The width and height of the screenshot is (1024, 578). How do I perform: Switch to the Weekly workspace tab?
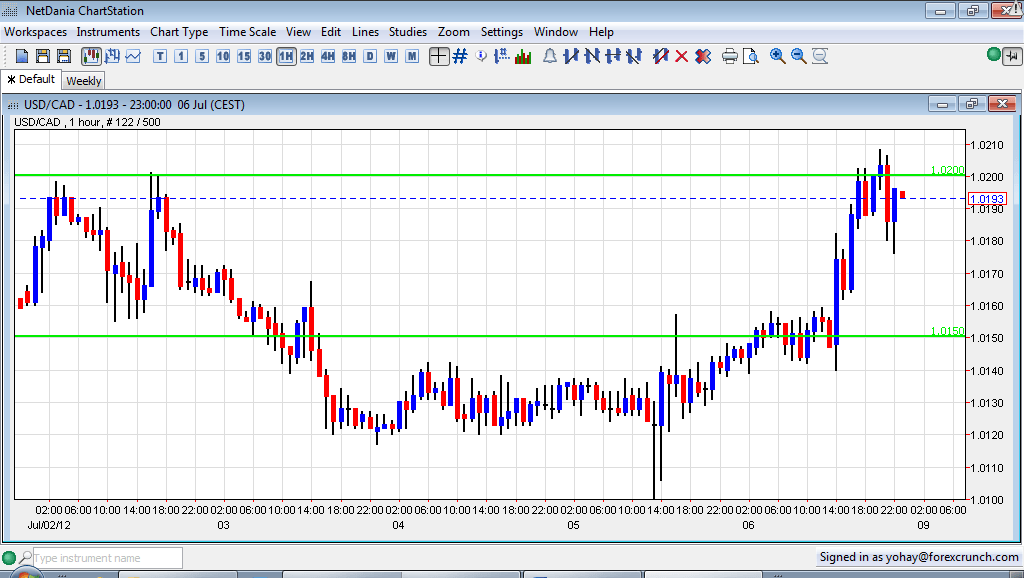84,81
